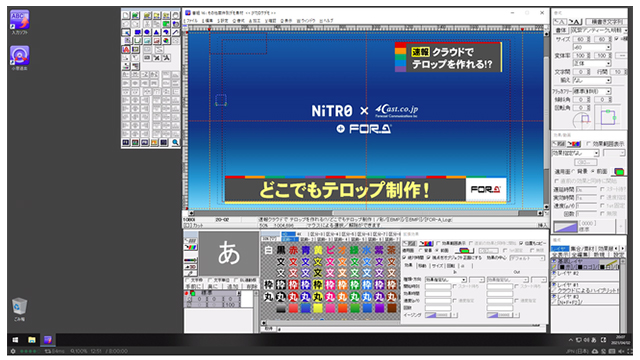This screenshot has width=640, height=360.
Task: Pick the pink gradient square swatch
Action: [330, 308]
